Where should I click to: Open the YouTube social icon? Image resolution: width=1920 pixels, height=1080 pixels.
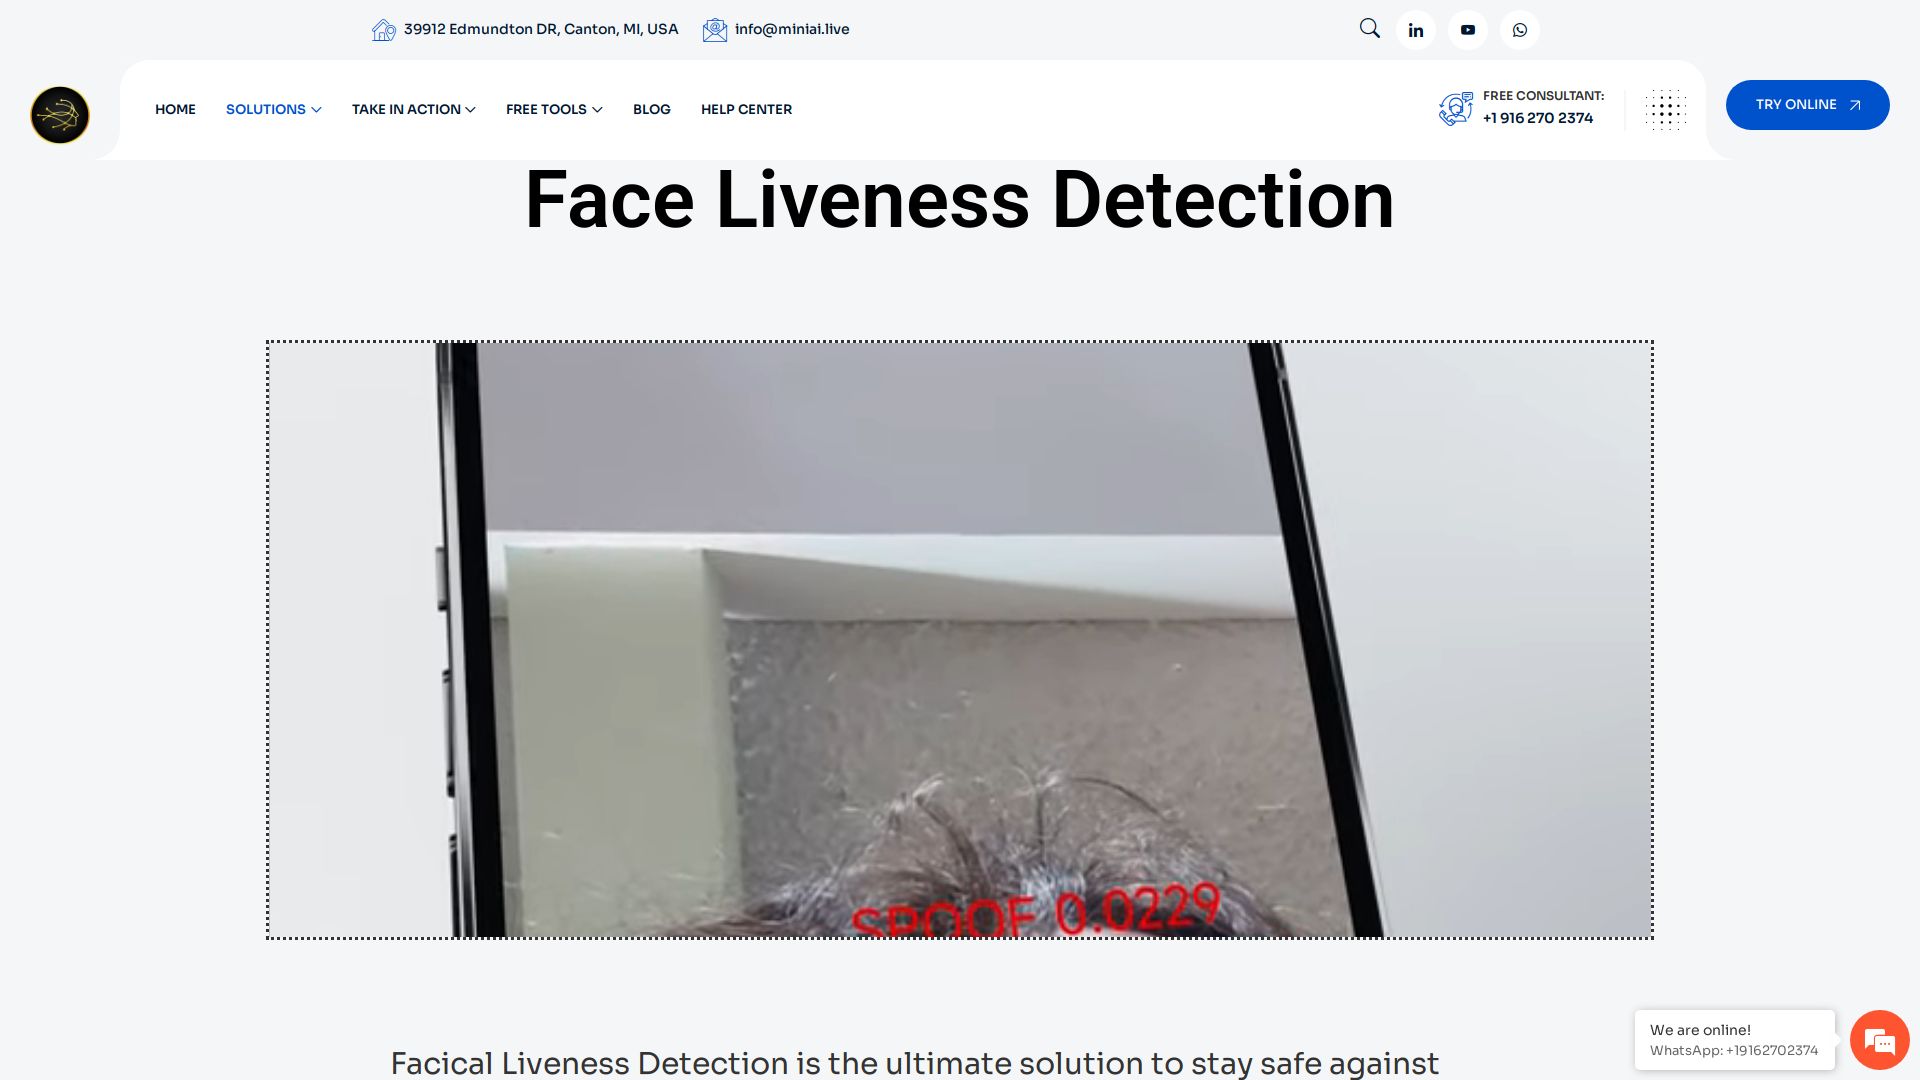1468,30
